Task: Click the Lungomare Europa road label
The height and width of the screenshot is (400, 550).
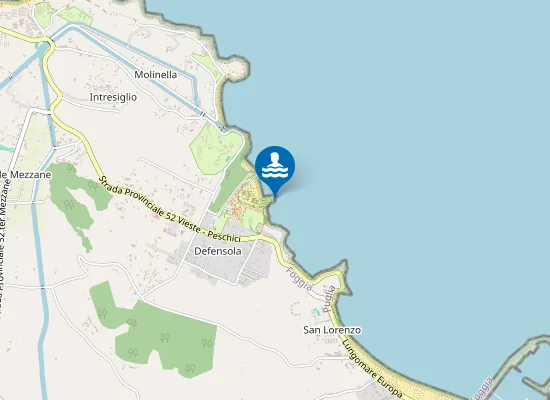Action: pyautogui.click(x=371, y=369)
